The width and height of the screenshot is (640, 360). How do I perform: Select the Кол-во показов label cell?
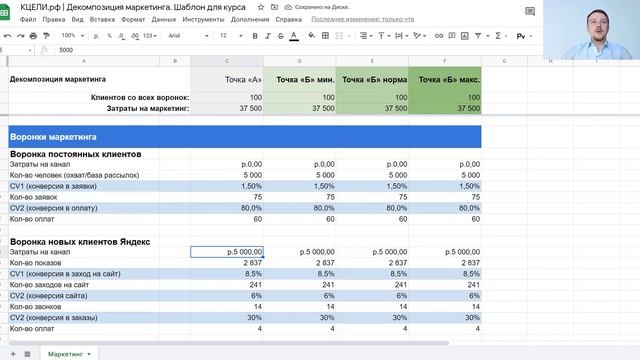[84, 263]
